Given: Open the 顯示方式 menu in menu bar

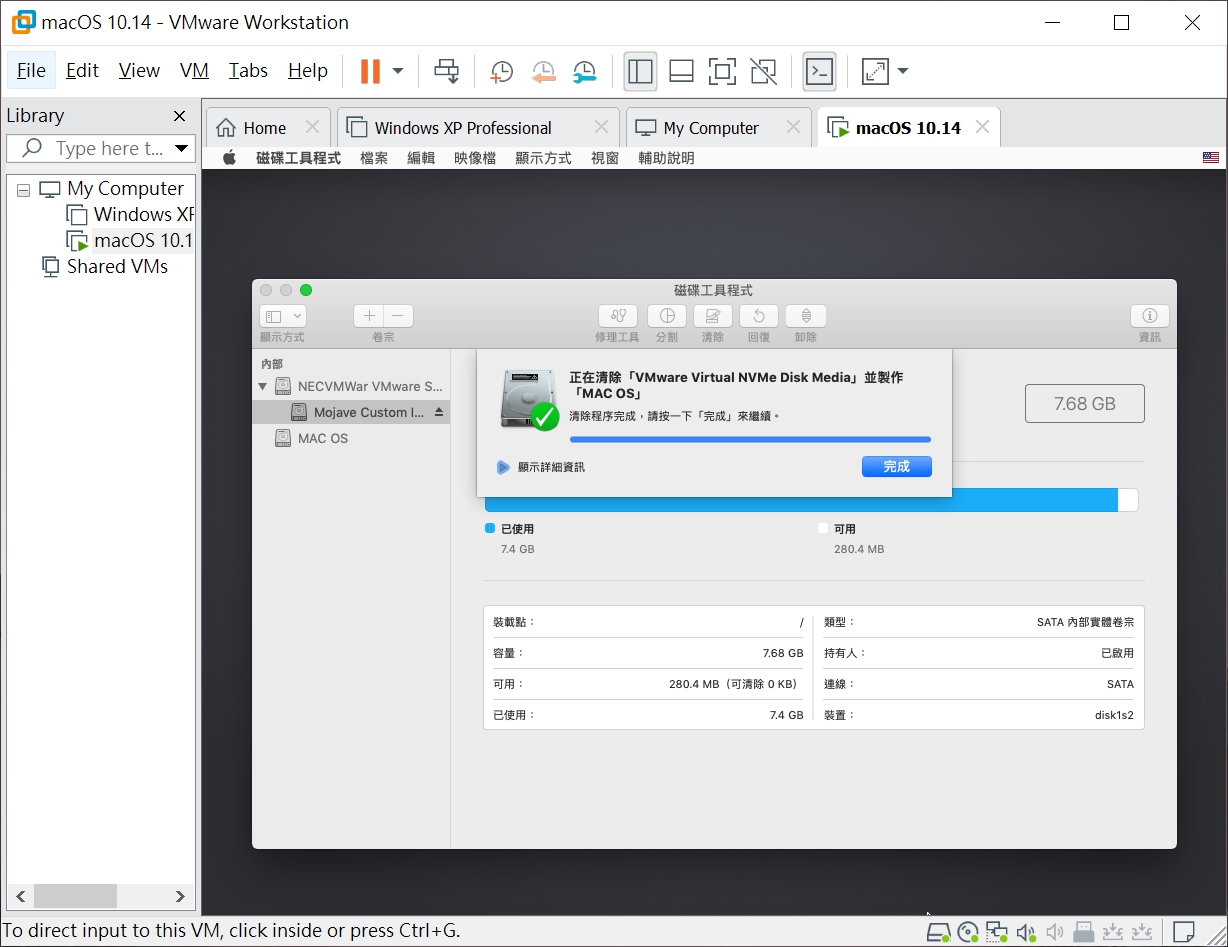Looking at the screenshot, I should pyautogui.click(x=543, y=158).
